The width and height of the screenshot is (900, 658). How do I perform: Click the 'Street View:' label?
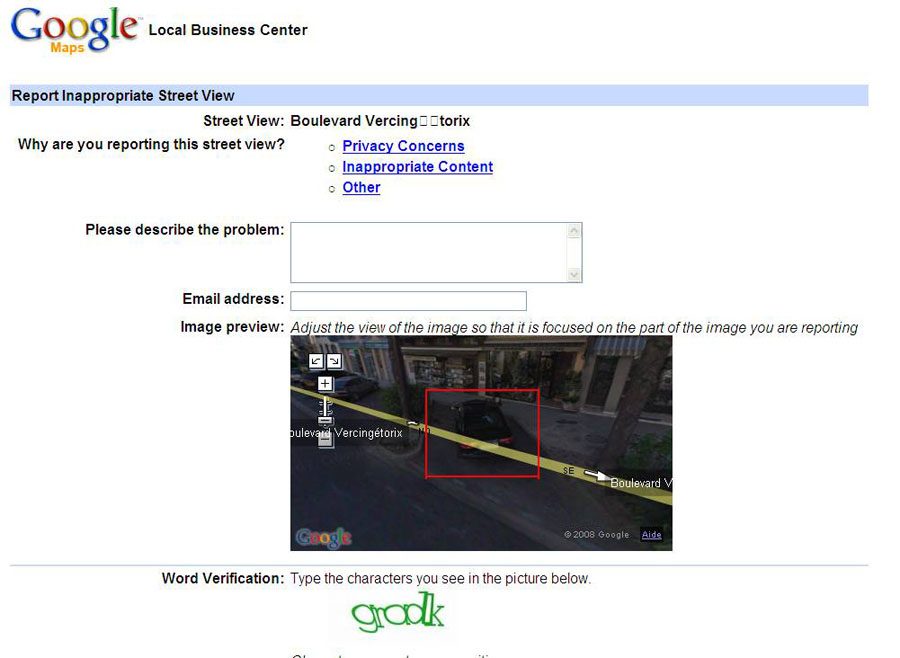(243, 121)
